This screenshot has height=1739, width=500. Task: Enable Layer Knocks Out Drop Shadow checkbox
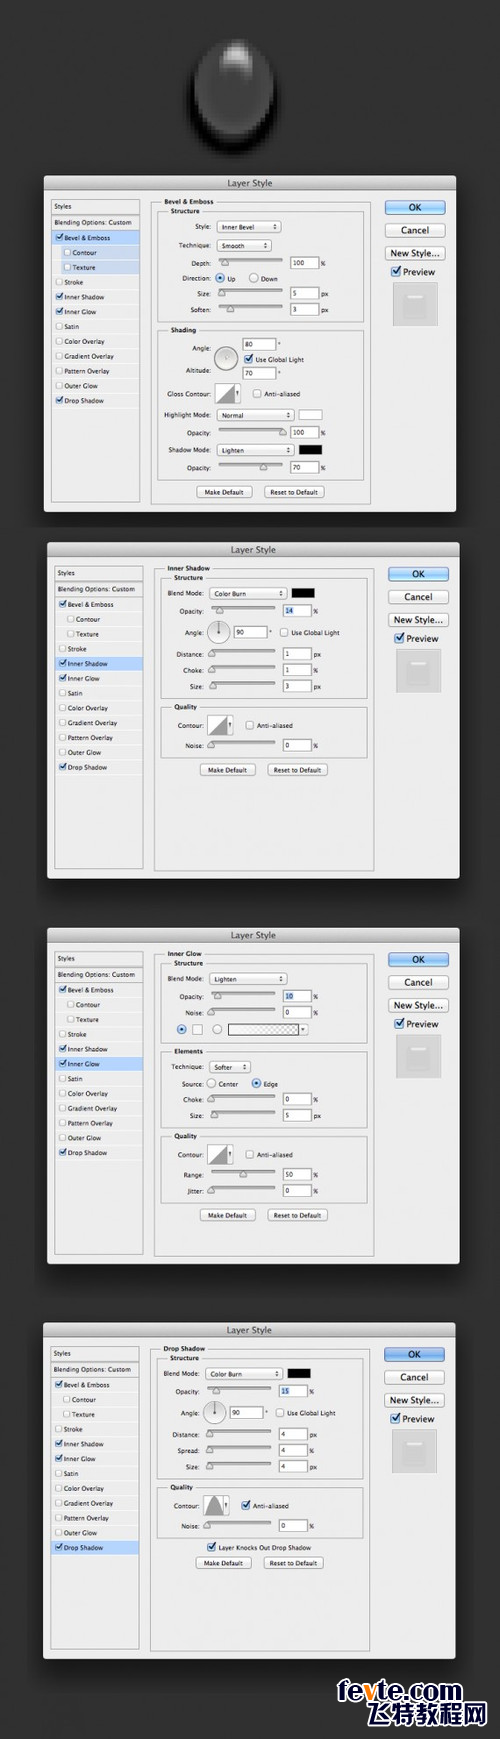coord(211,1547)
